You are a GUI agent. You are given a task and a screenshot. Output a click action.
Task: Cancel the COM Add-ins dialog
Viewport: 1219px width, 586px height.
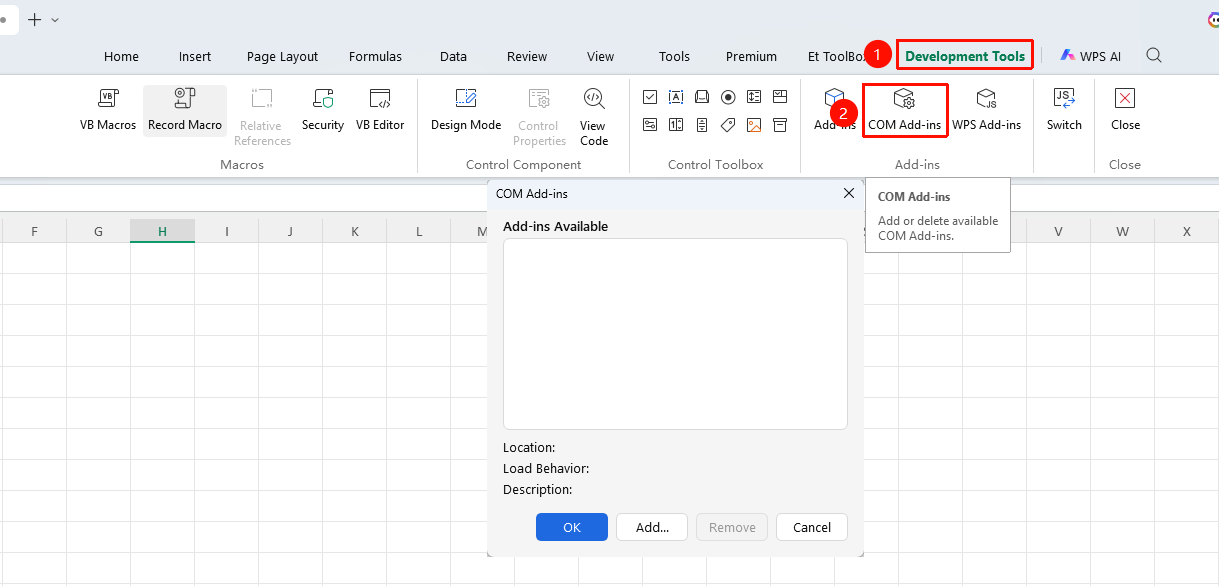click(x=812, y=527)
